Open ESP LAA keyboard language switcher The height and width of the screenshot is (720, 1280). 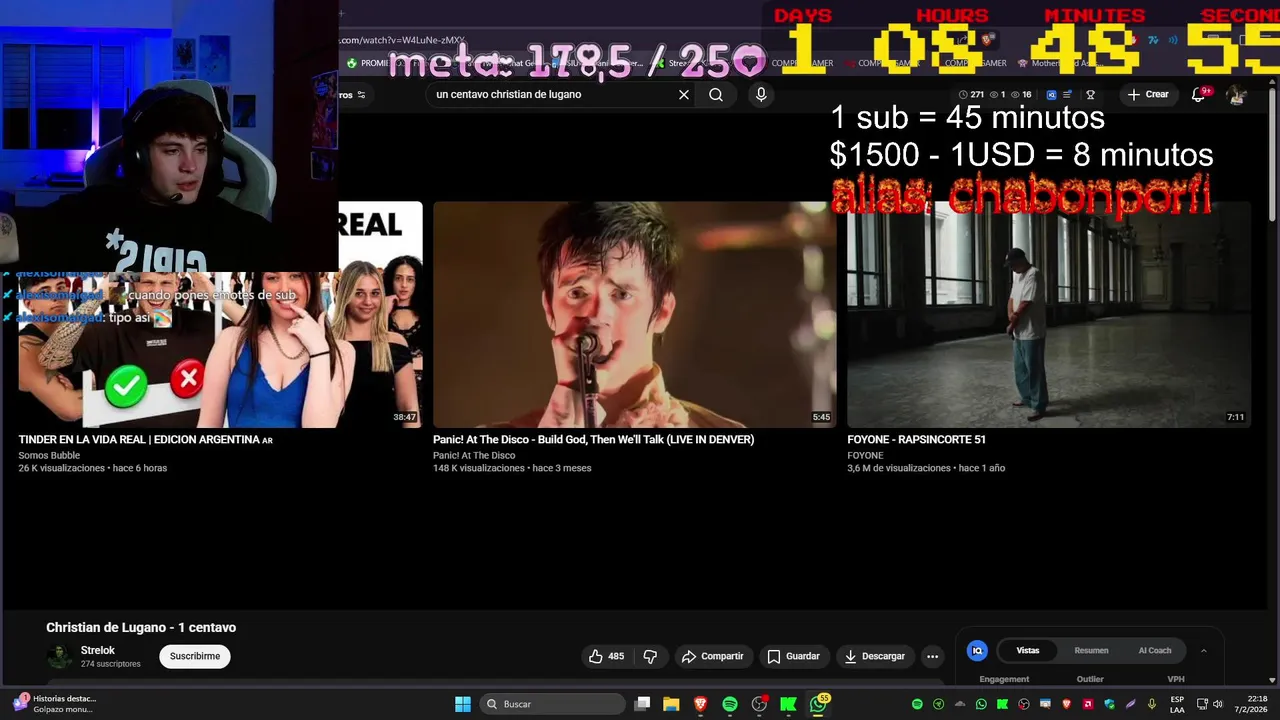pyautogui.click(x=1177, y=704)
